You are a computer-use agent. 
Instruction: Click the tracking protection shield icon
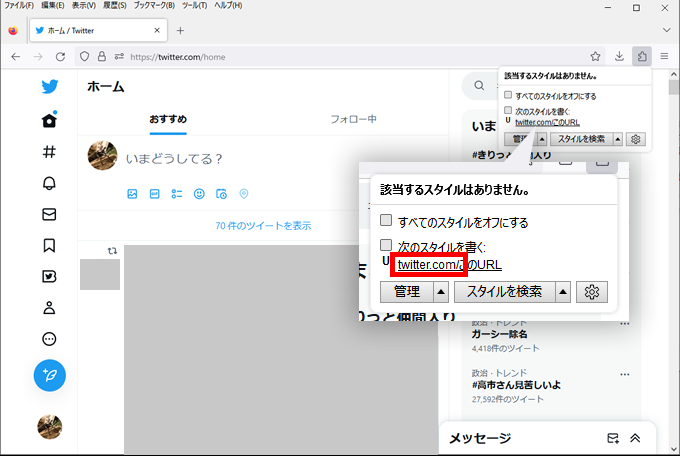click(x=85, y=56)
